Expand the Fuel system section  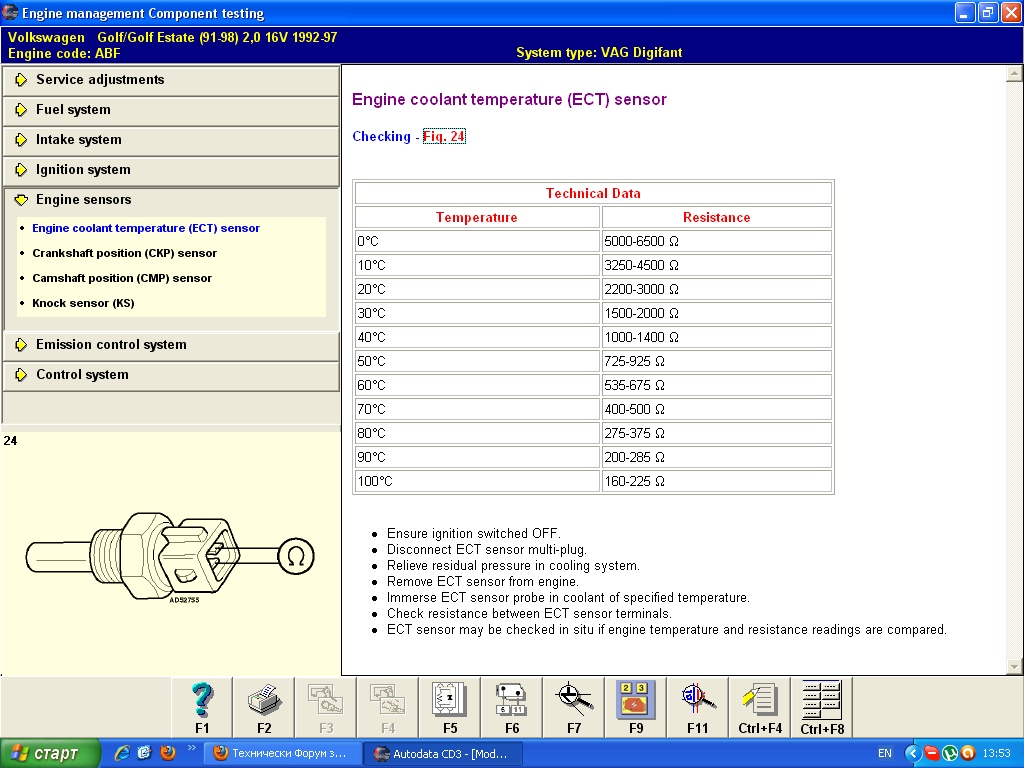[73, 110]
